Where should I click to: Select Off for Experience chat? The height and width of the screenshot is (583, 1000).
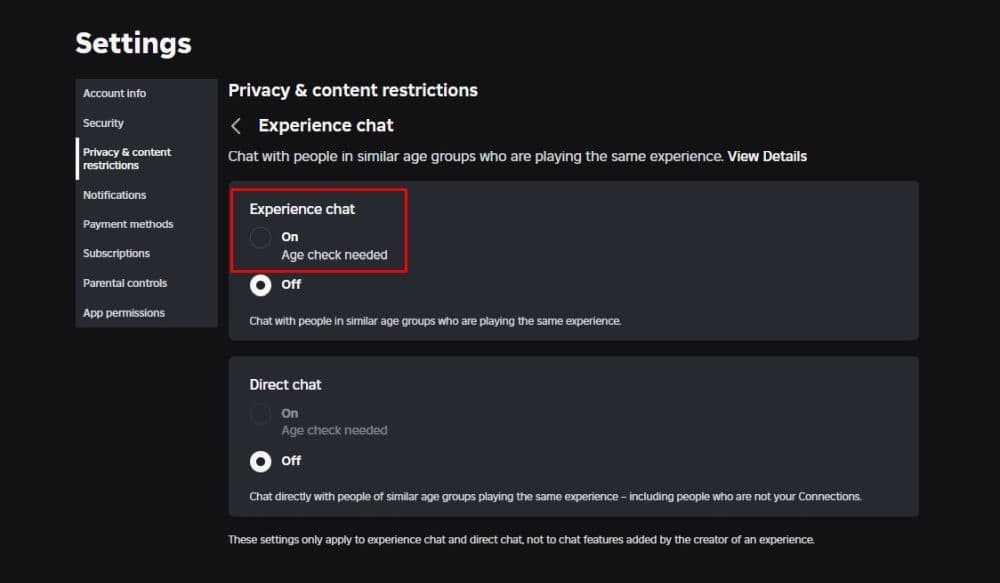tap(261, 284)
